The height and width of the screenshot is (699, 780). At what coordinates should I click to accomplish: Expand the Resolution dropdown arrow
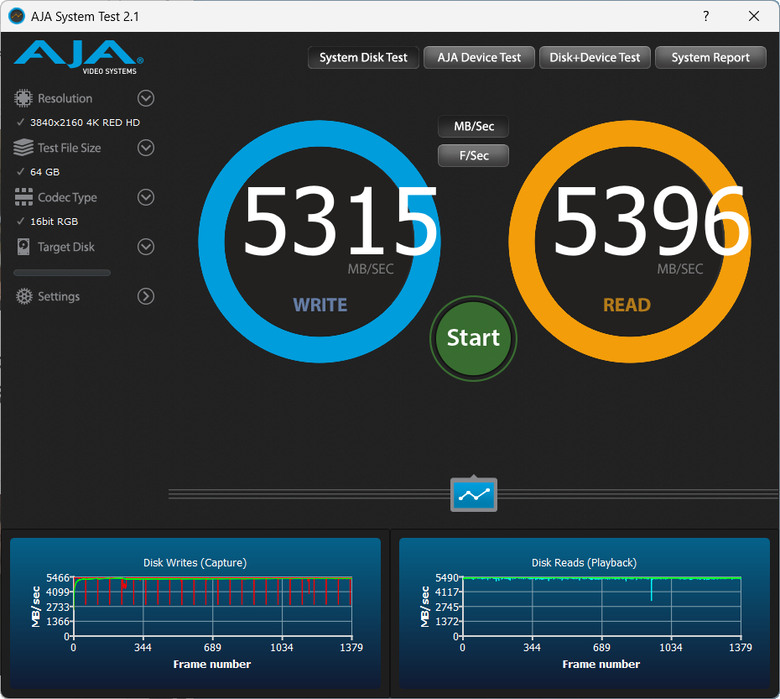[146, 98]
